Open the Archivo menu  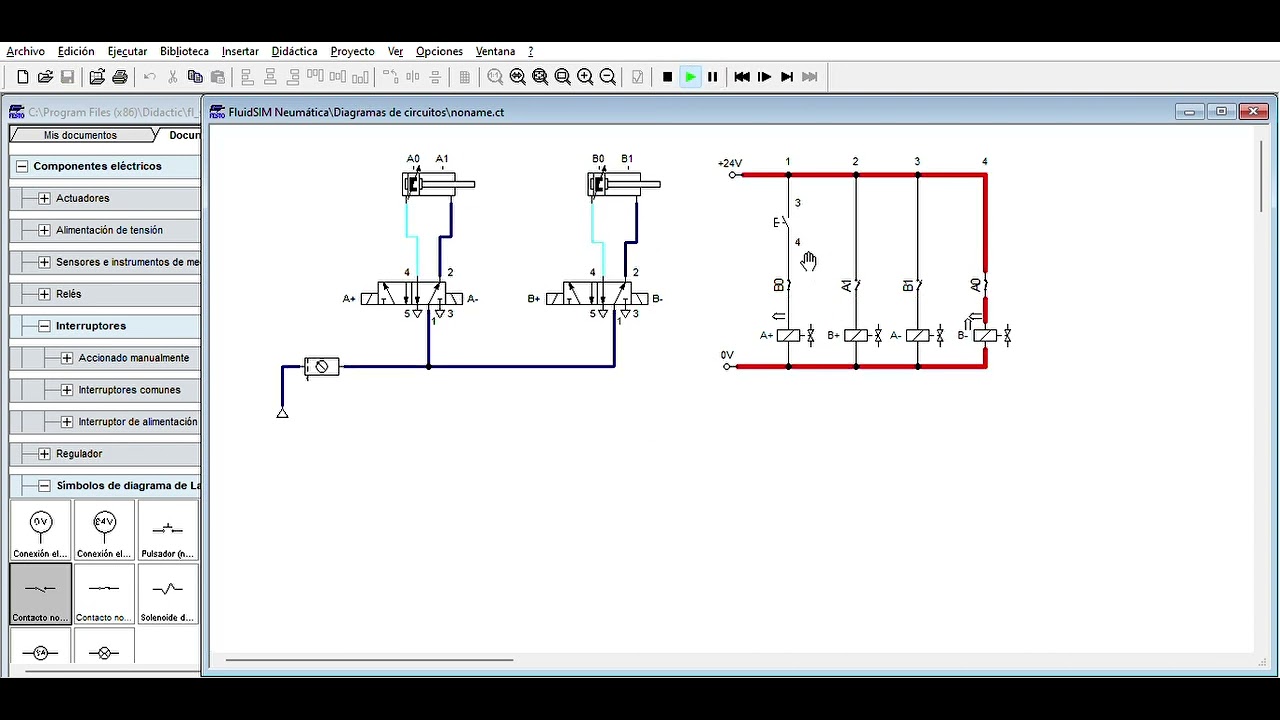click(x=25, y=51)
